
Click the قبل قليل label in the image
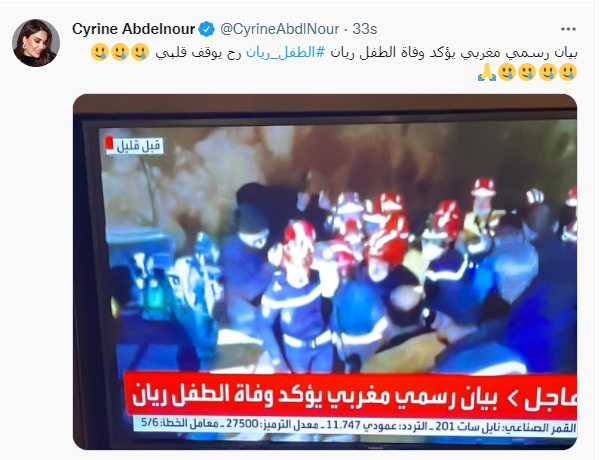pyautogui.click(x=139, y=146)
